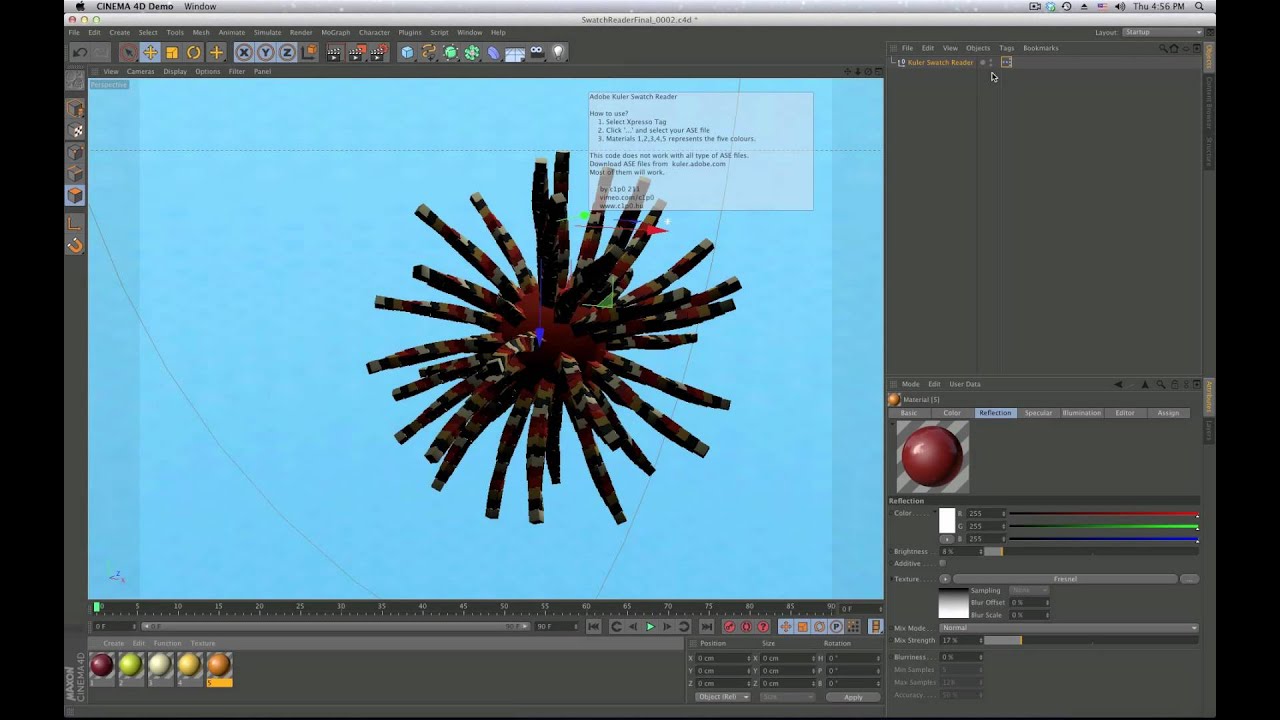Select the Live Selection arrow tool
1280x720 pixels.
point(128,52)
